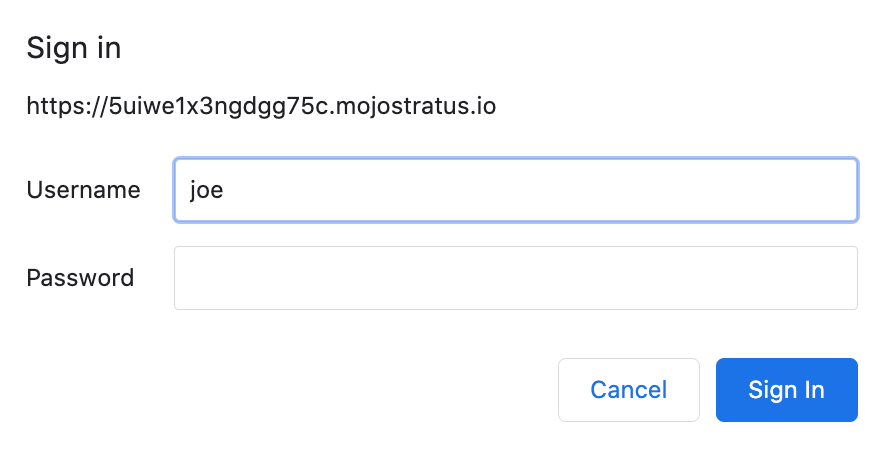The image size is (884, 450).
Task: Click the Password label
Action: (80, 277)
